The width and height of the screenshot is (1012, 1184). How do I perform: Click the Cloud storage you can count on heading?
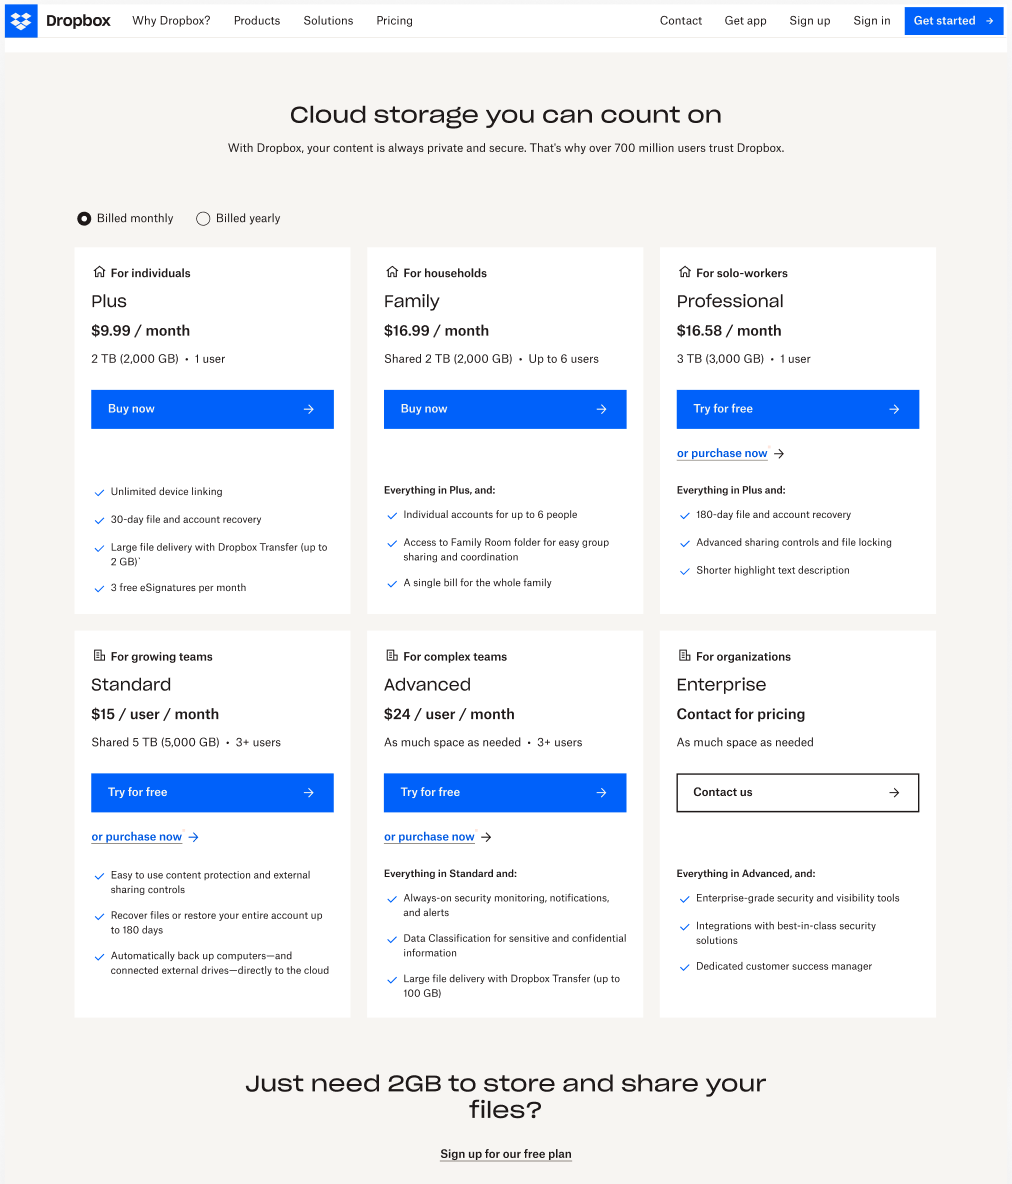(x=506, y=115)
